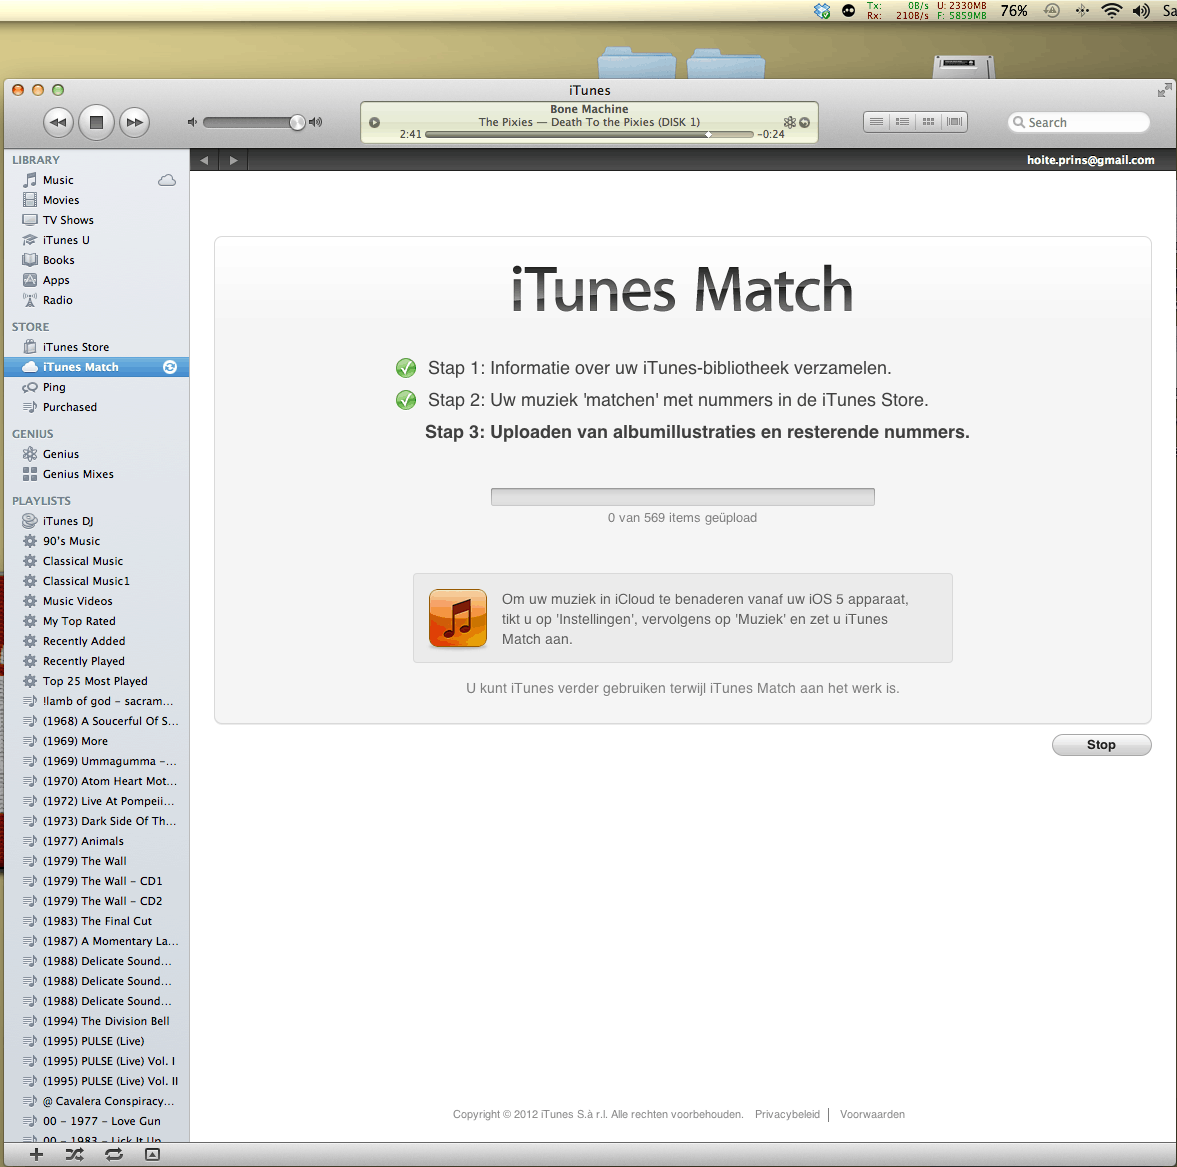This screenshot has width=1177, height=1167.
Task: Click the small play icon in now-playing display
Action: pos(375,122)
